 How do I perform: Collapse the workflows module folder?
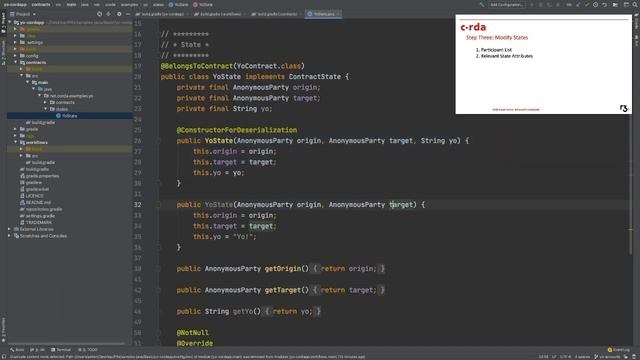coord(16,142)
